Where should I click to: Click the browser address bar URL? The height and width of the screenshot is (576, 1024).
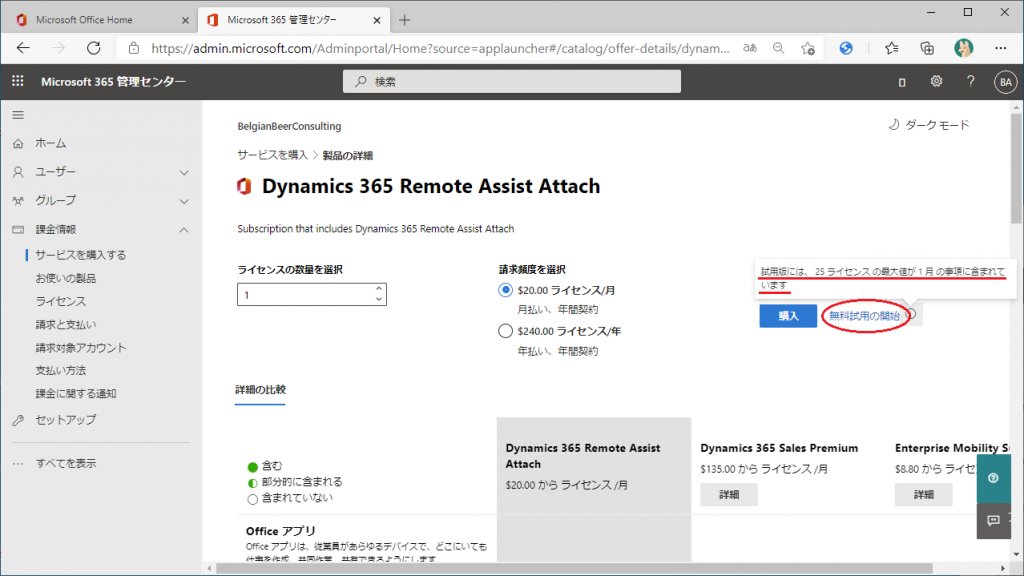pyautogui.click(x=440, y=48)
